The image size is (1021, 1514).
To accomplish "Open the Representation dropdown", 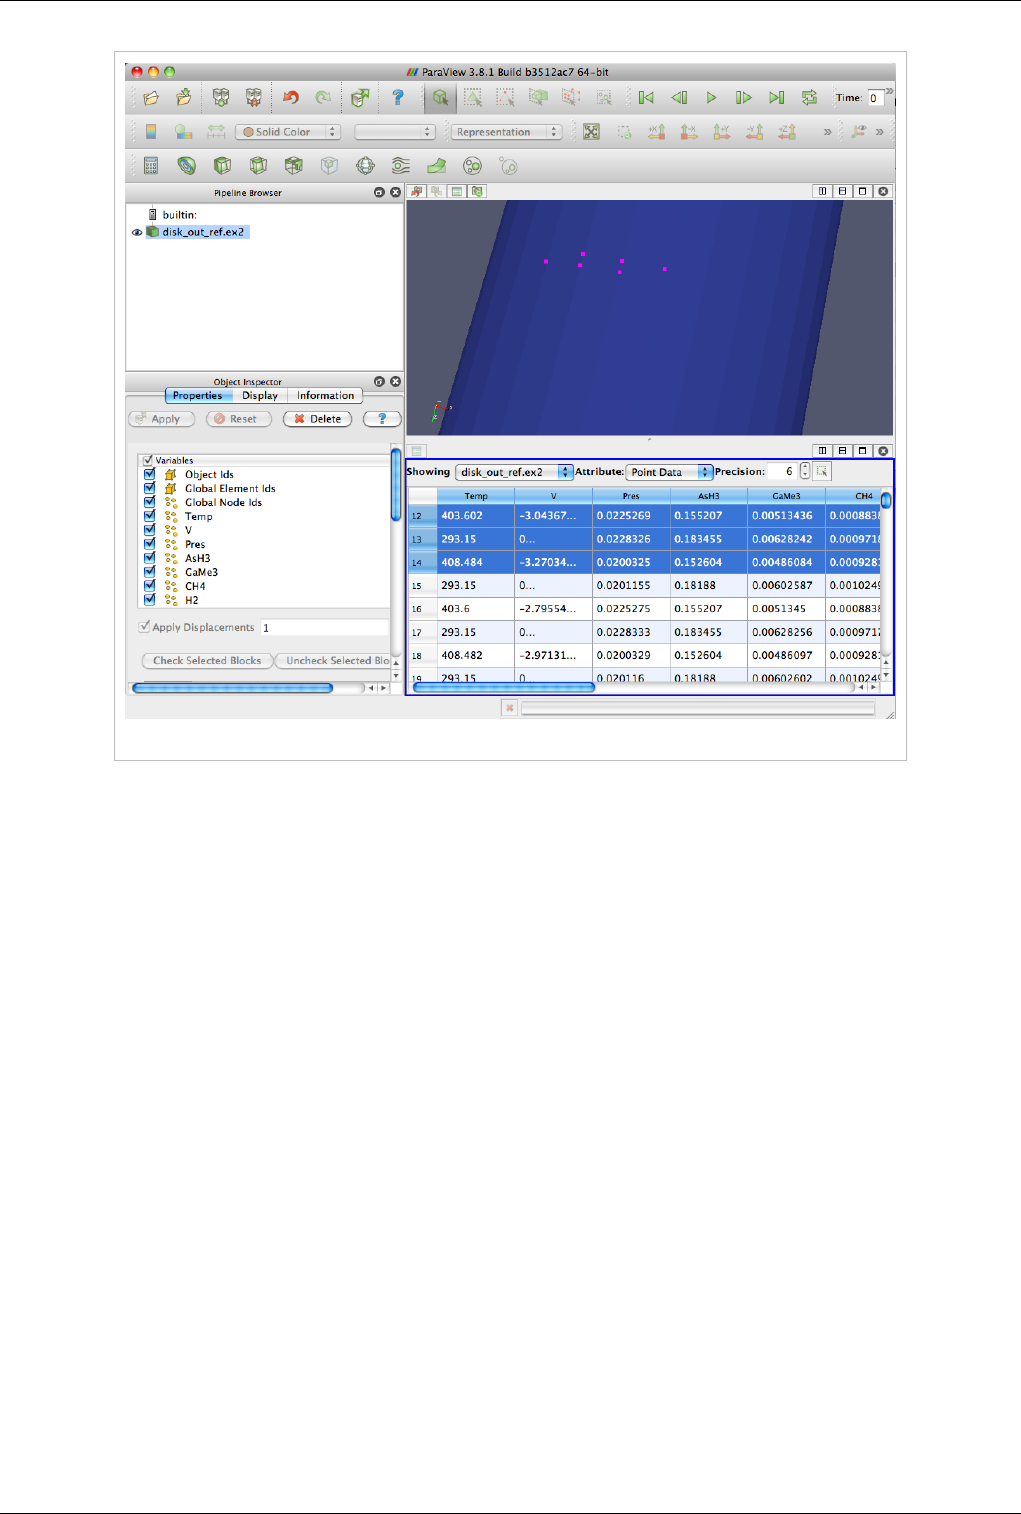I will tap(507, 132).
